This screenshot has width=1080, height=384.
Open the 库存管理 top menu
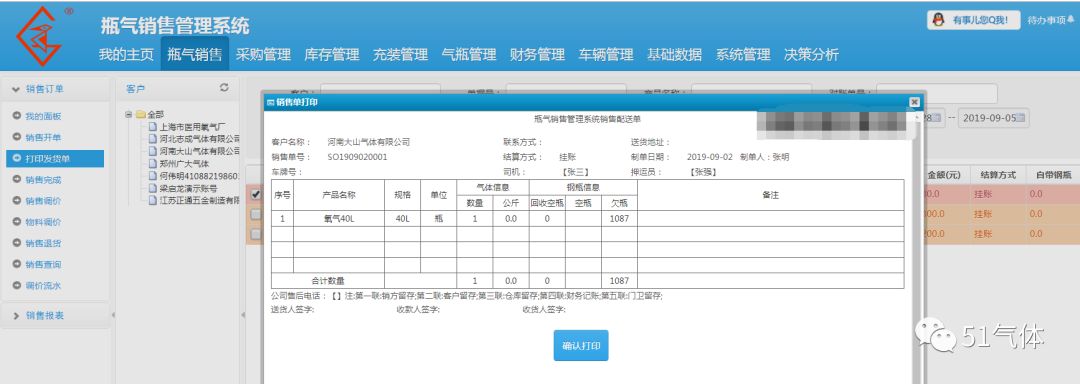click(x=332, y=54)
